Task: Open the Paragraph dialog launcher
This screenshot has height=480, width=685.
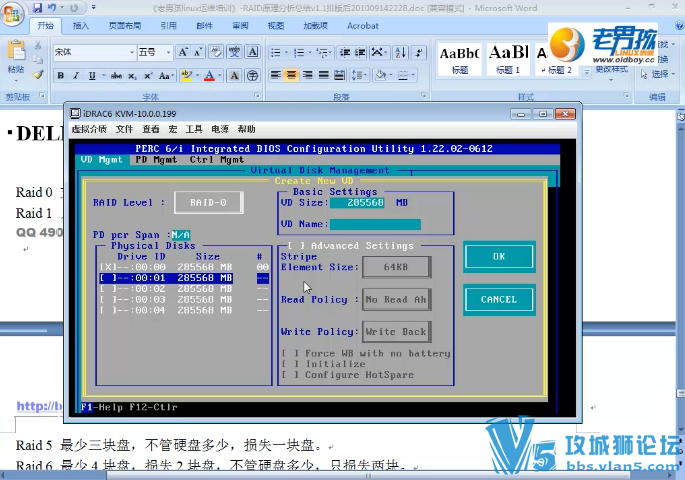Action: pos(424,95)
